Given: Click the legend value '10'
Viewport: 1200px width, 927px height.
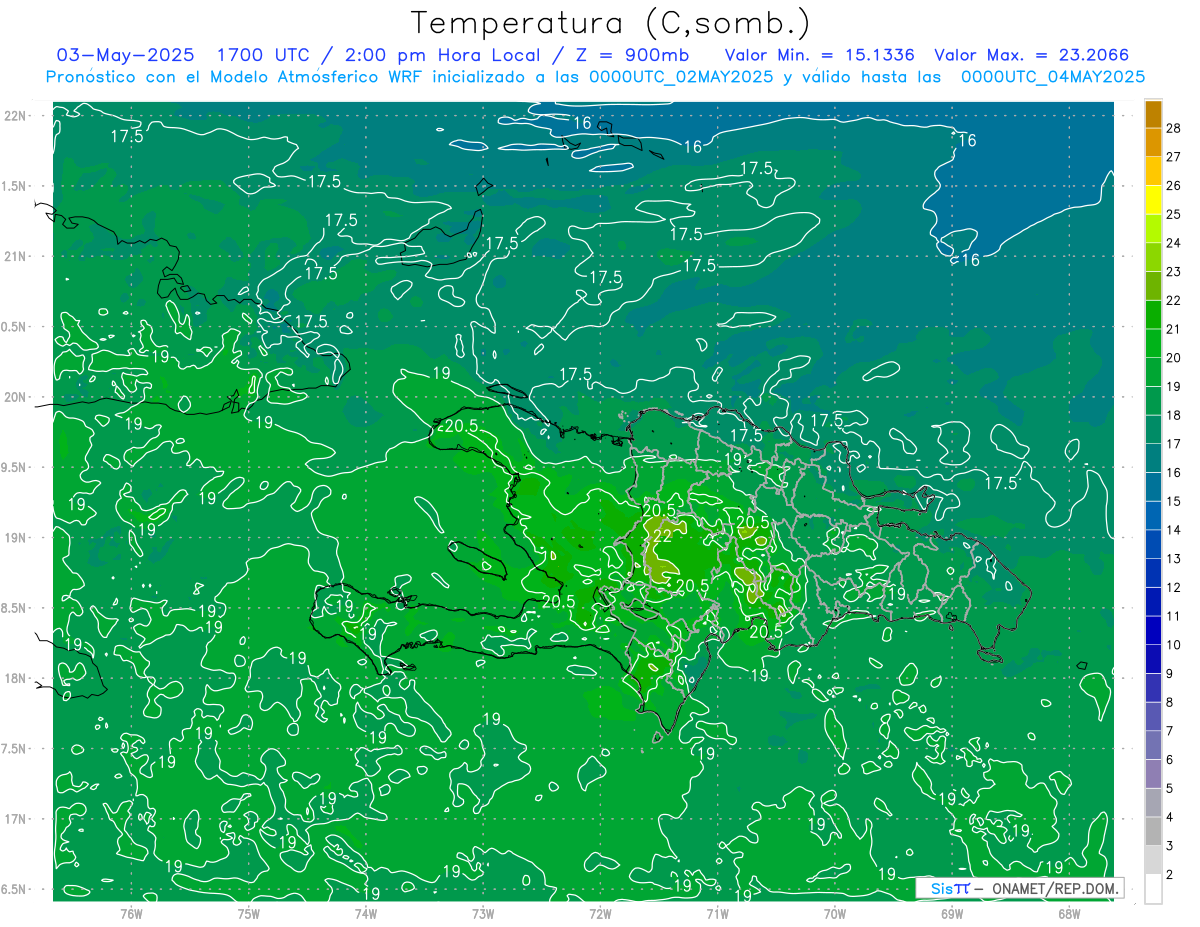Looking at the screenshot, I should [1173, 645].
